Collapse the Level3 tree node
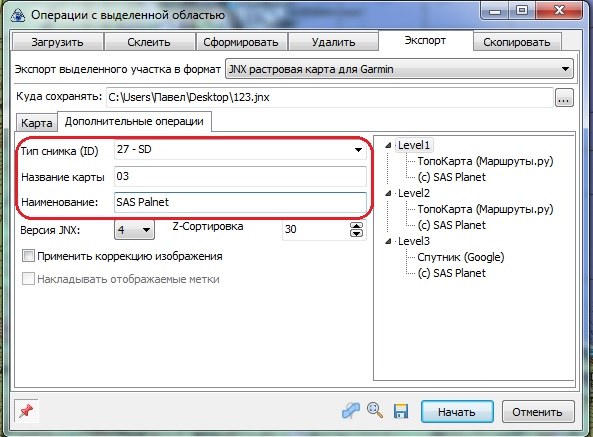Screen dimensions: 593x437 pos(388,241)
